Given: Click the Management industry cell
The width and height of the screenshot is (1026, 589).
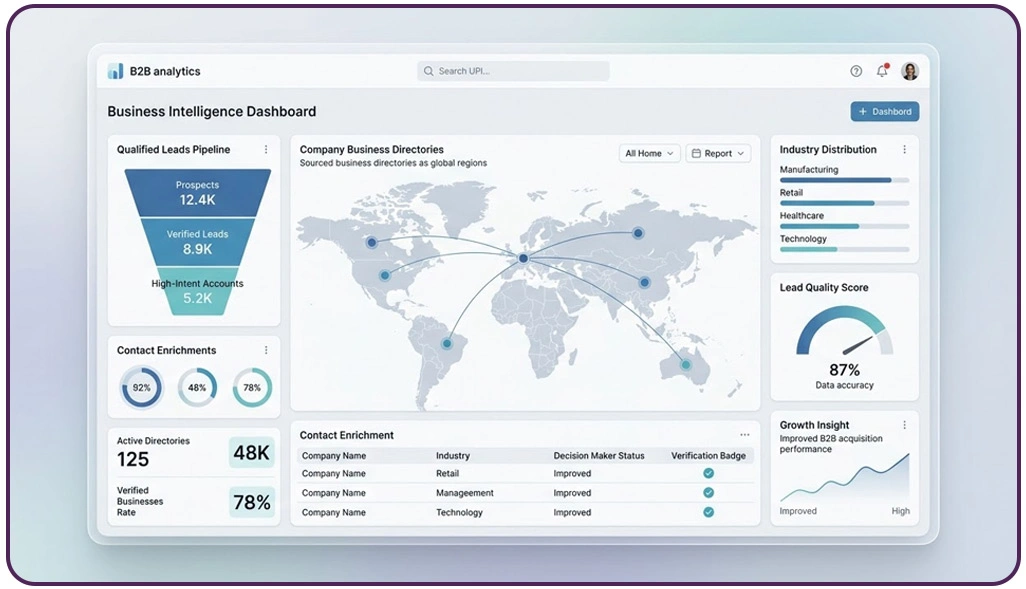Looking at the screenshot, I should (x=465, y=493).
